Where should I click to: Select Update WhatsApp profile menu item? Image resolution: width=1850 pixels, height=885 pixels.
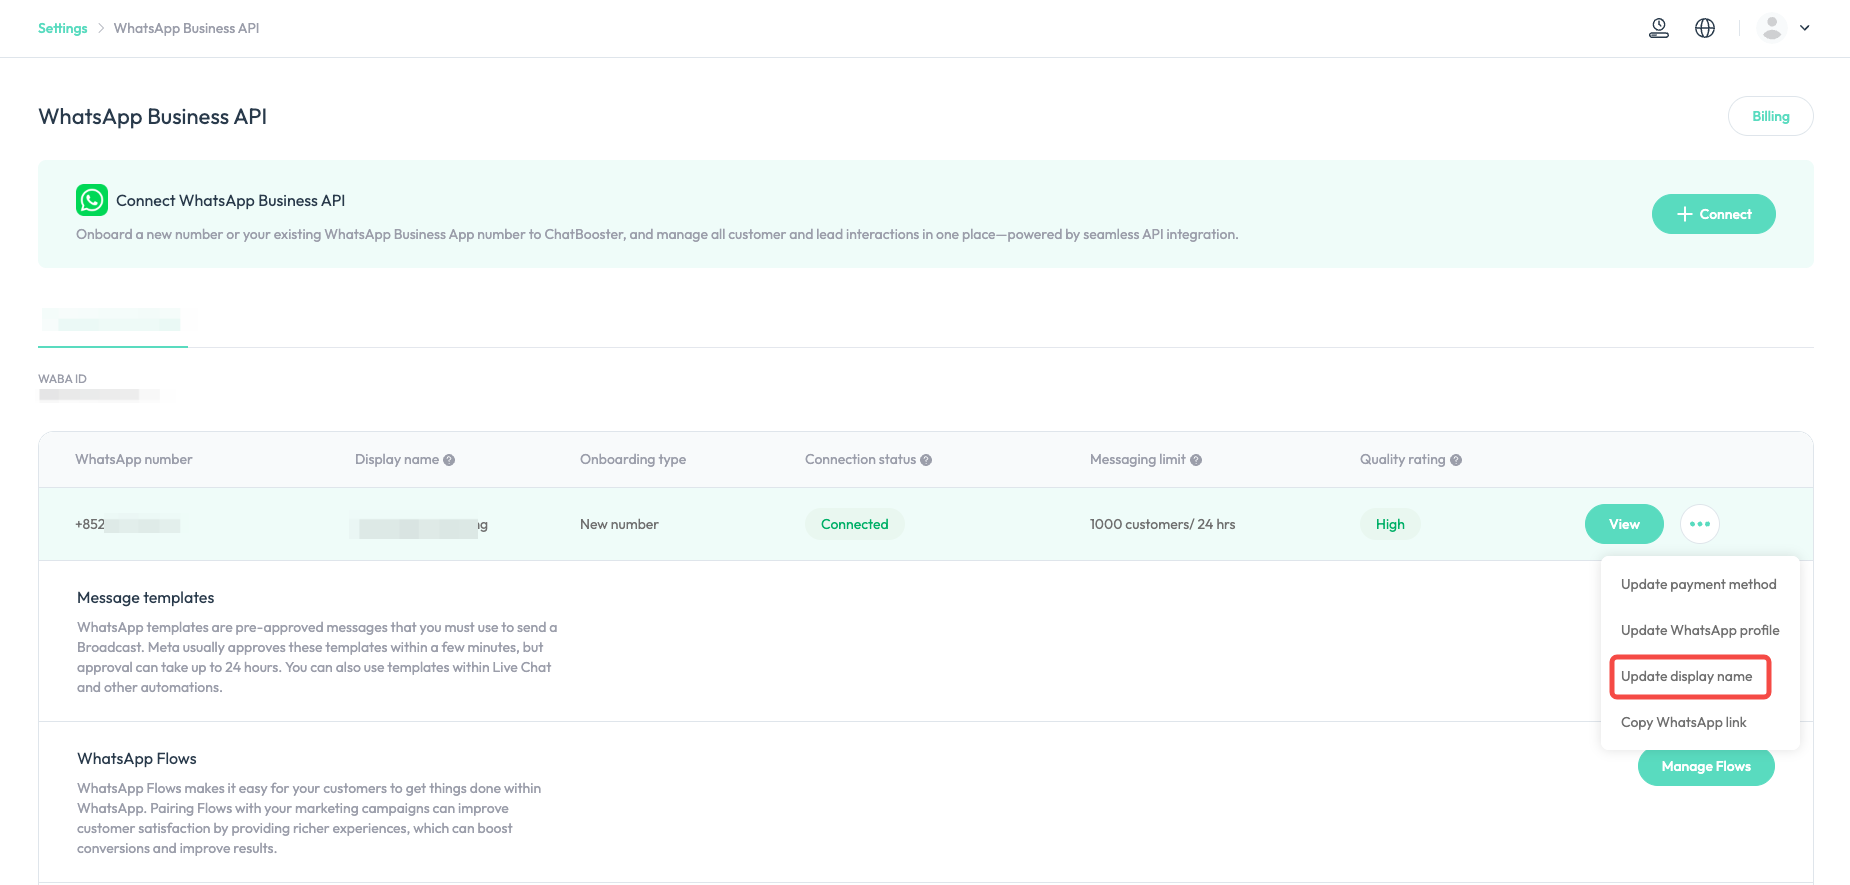[x=1700, y=630]
